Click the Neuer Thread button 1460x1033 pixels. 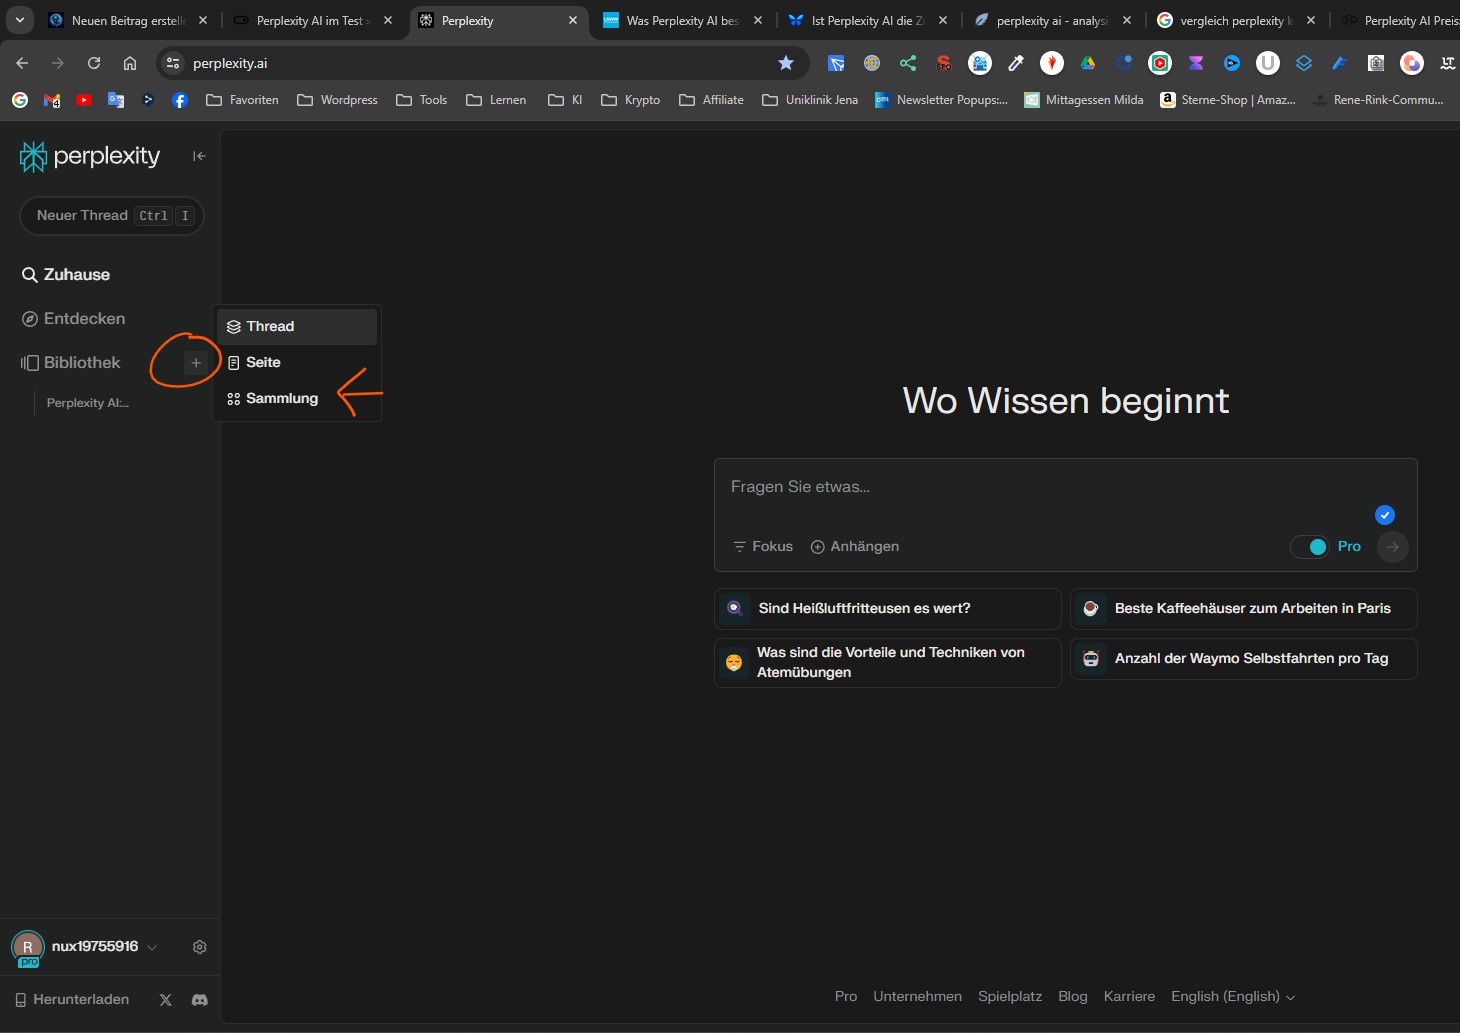[112, 216]
